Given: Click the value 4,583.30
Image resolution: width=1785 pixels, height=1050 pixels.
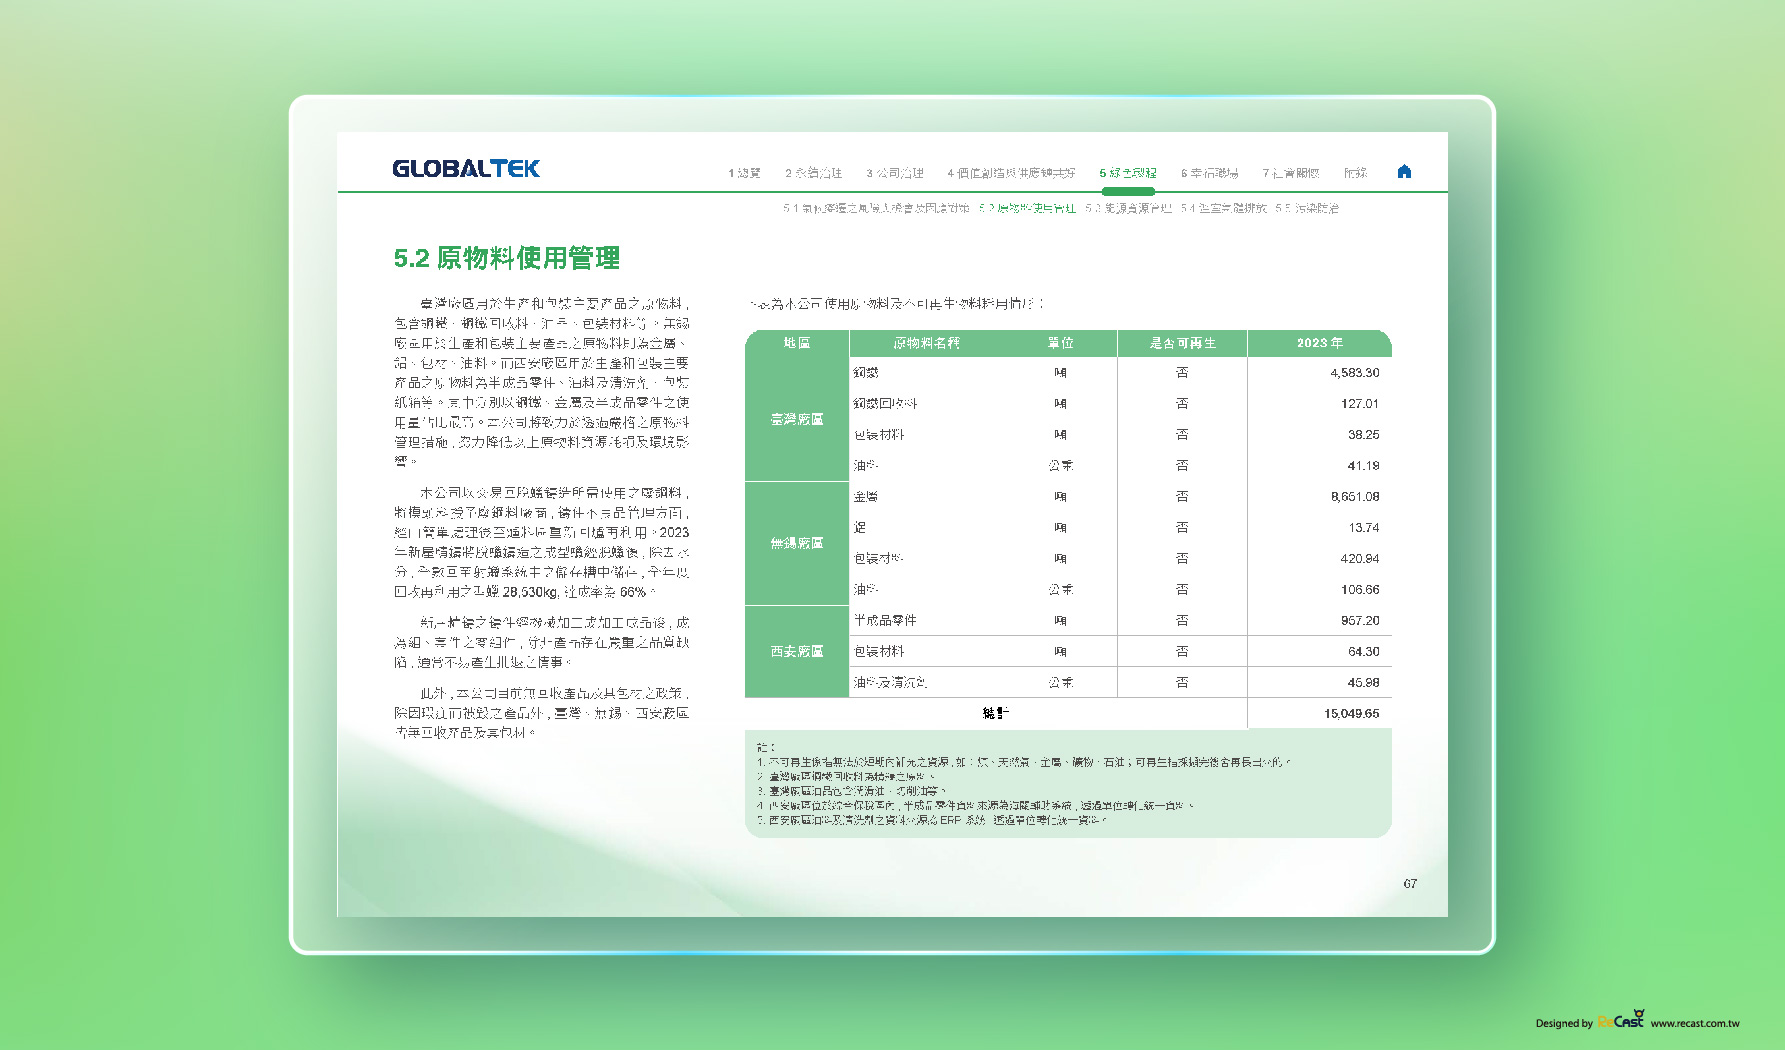Looking at the screenshot, I should pos(1354,373).
